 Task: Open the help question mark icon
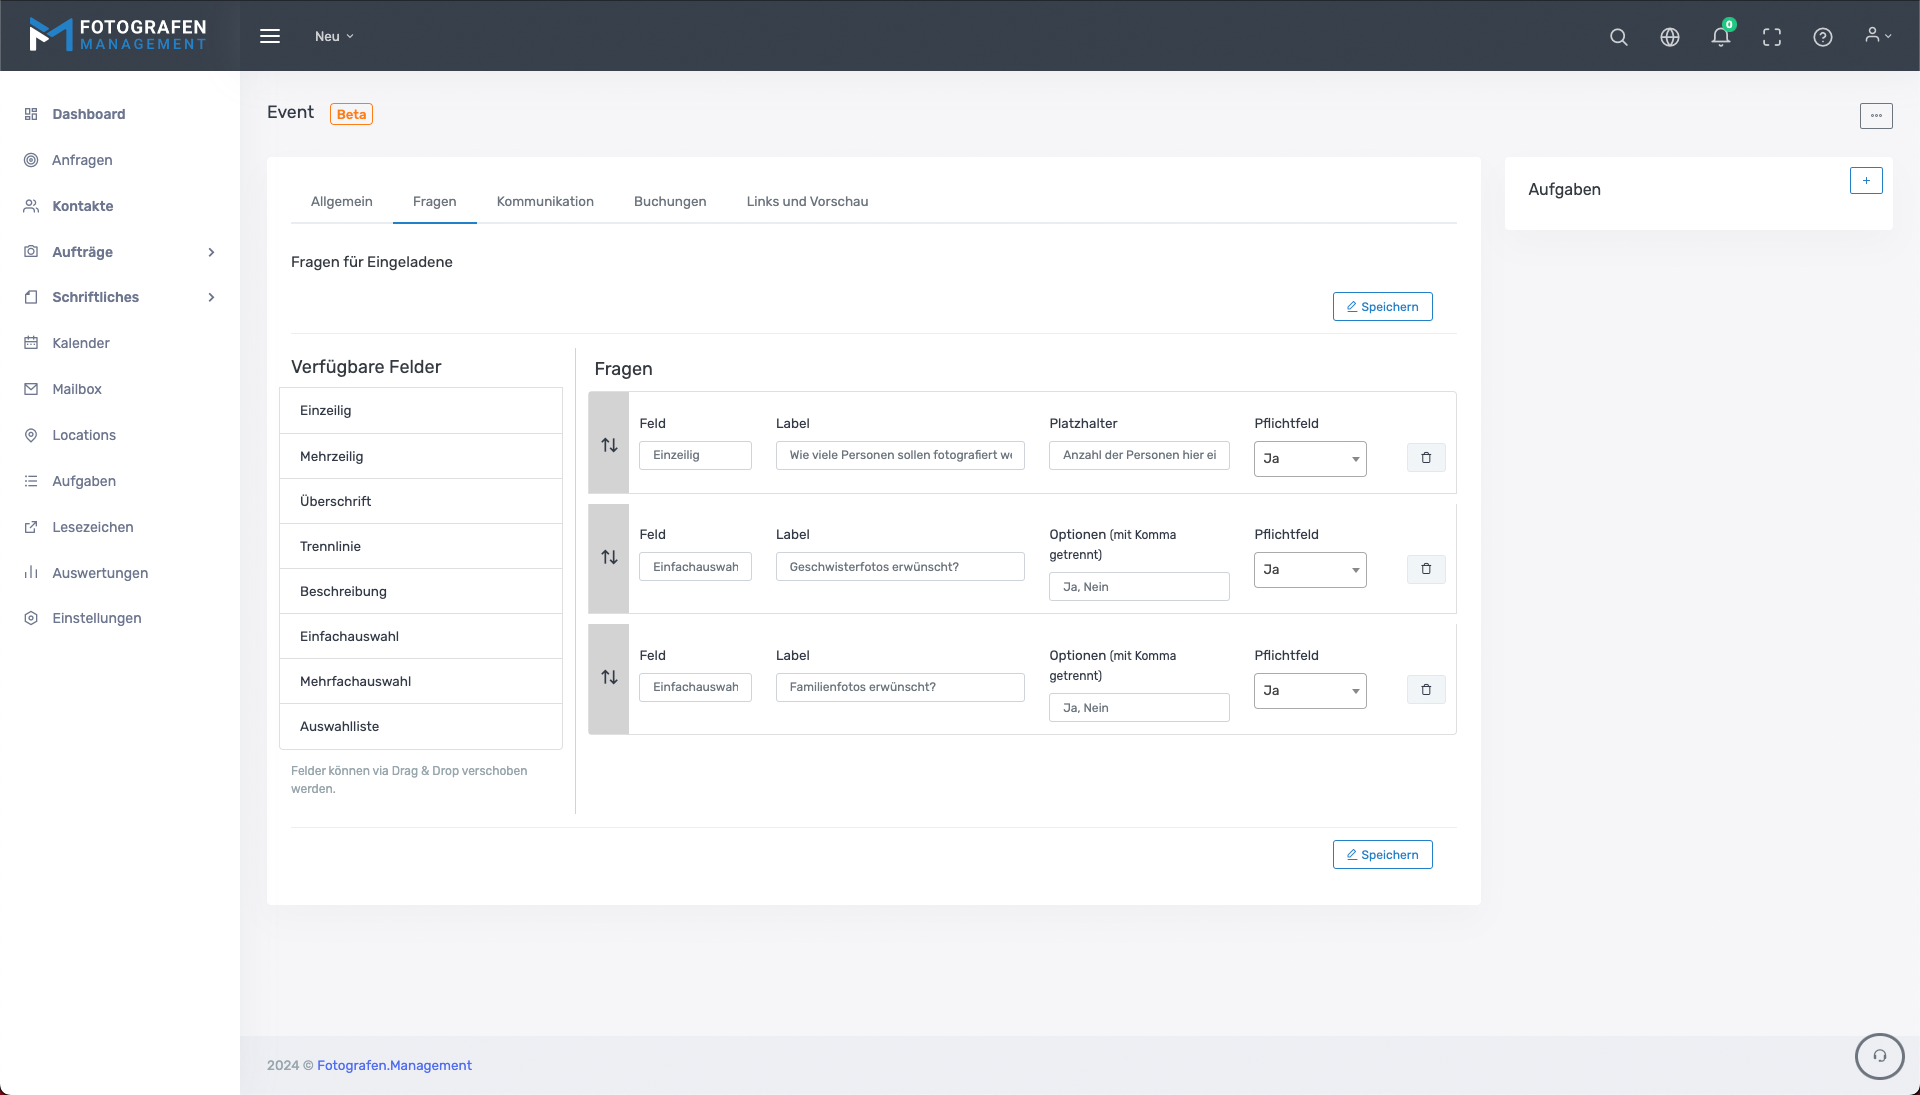[1822, 37]
